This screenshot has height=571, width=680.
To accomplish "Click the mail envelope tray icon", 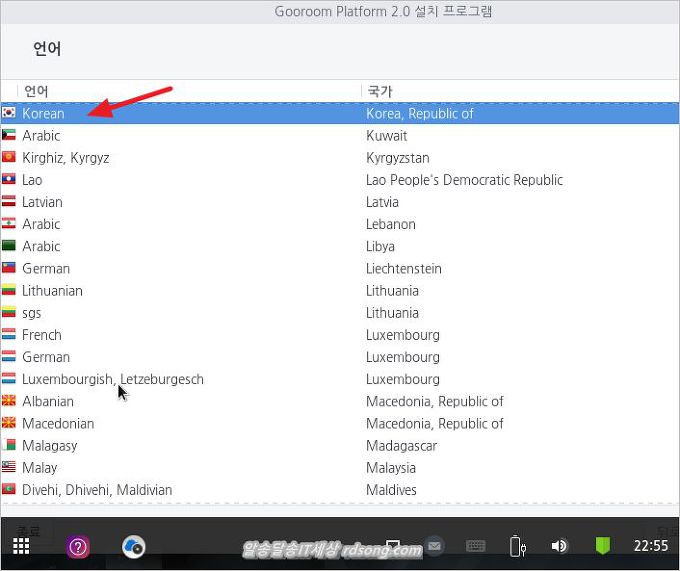I will [x=434, y=546].
